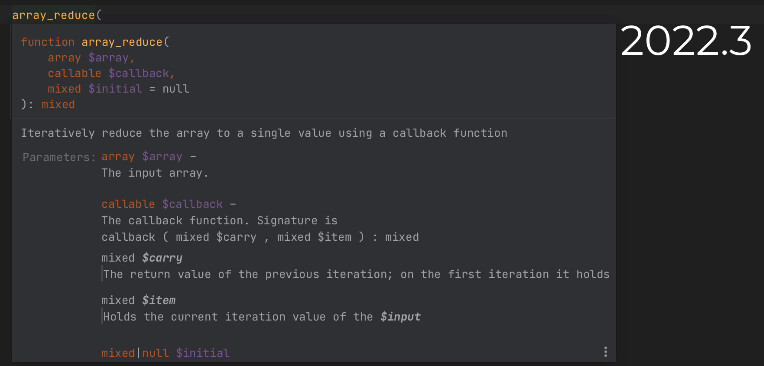Image resolution: width=764 pixels, height=366 pixels.
Task: Click the bold $input reference
Action: coord(400,317)
